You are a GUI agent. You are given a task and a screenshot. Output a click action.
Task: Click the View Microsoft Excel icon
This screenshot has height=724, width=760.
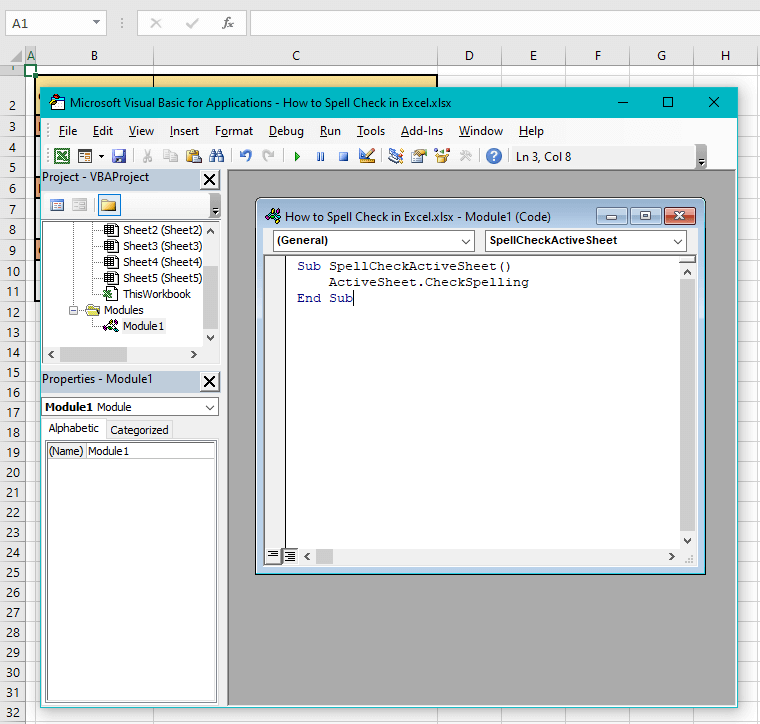click(x=62, y=156)
